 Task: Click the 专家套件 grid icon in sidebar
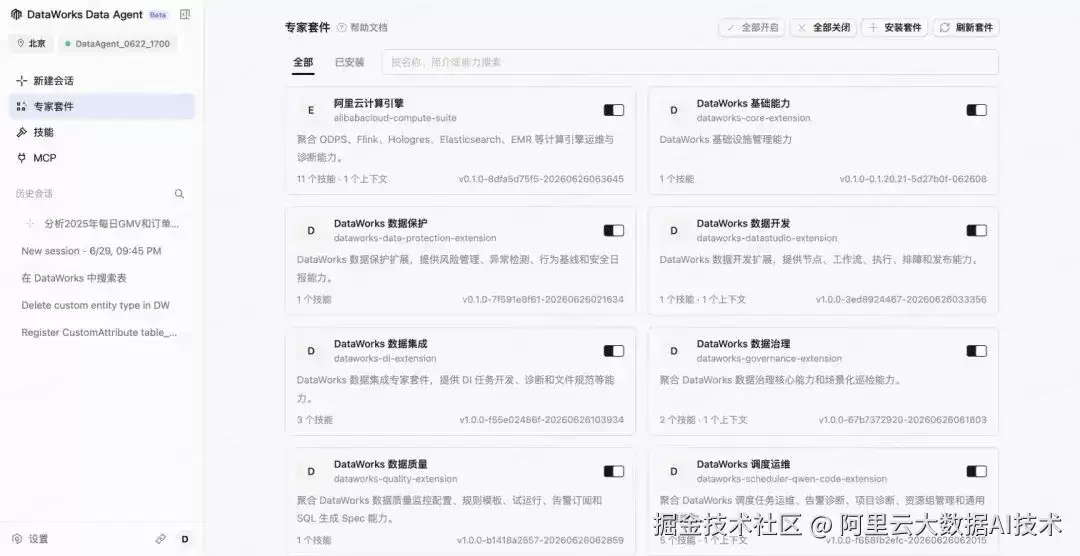[x=22, y=106]
